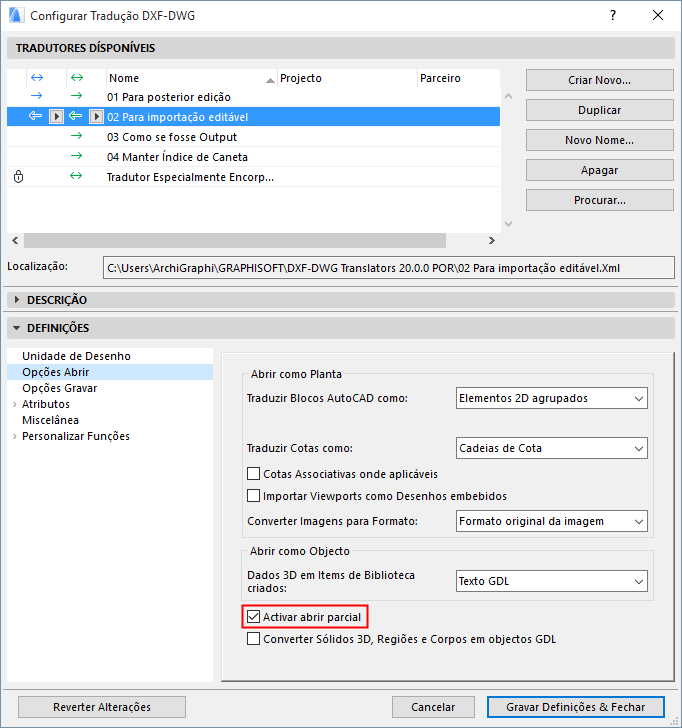Click the Criar Novo... button
The height and width of the screenshot is (728, 682).
(x=599, y=80)
